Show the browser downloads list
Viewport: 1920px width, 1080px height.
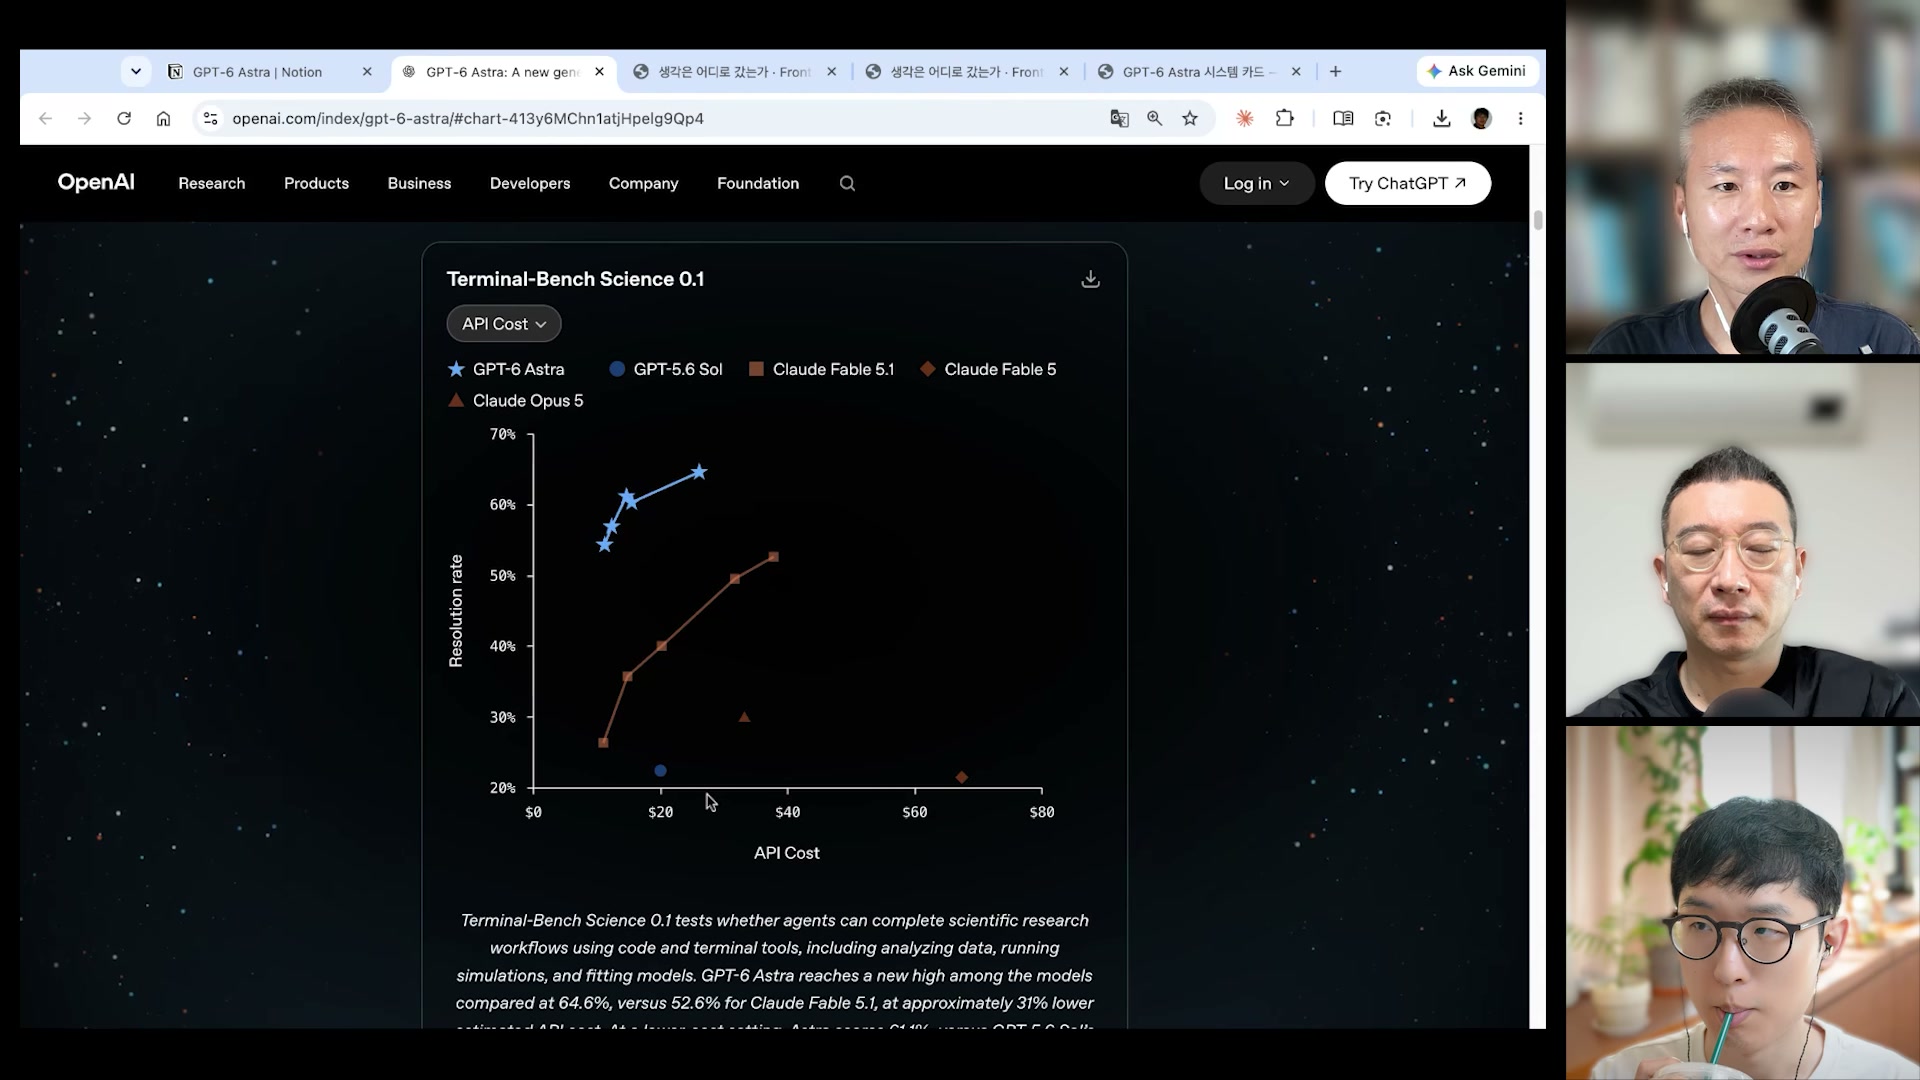pyautogui.click(x=1441, y=118)
